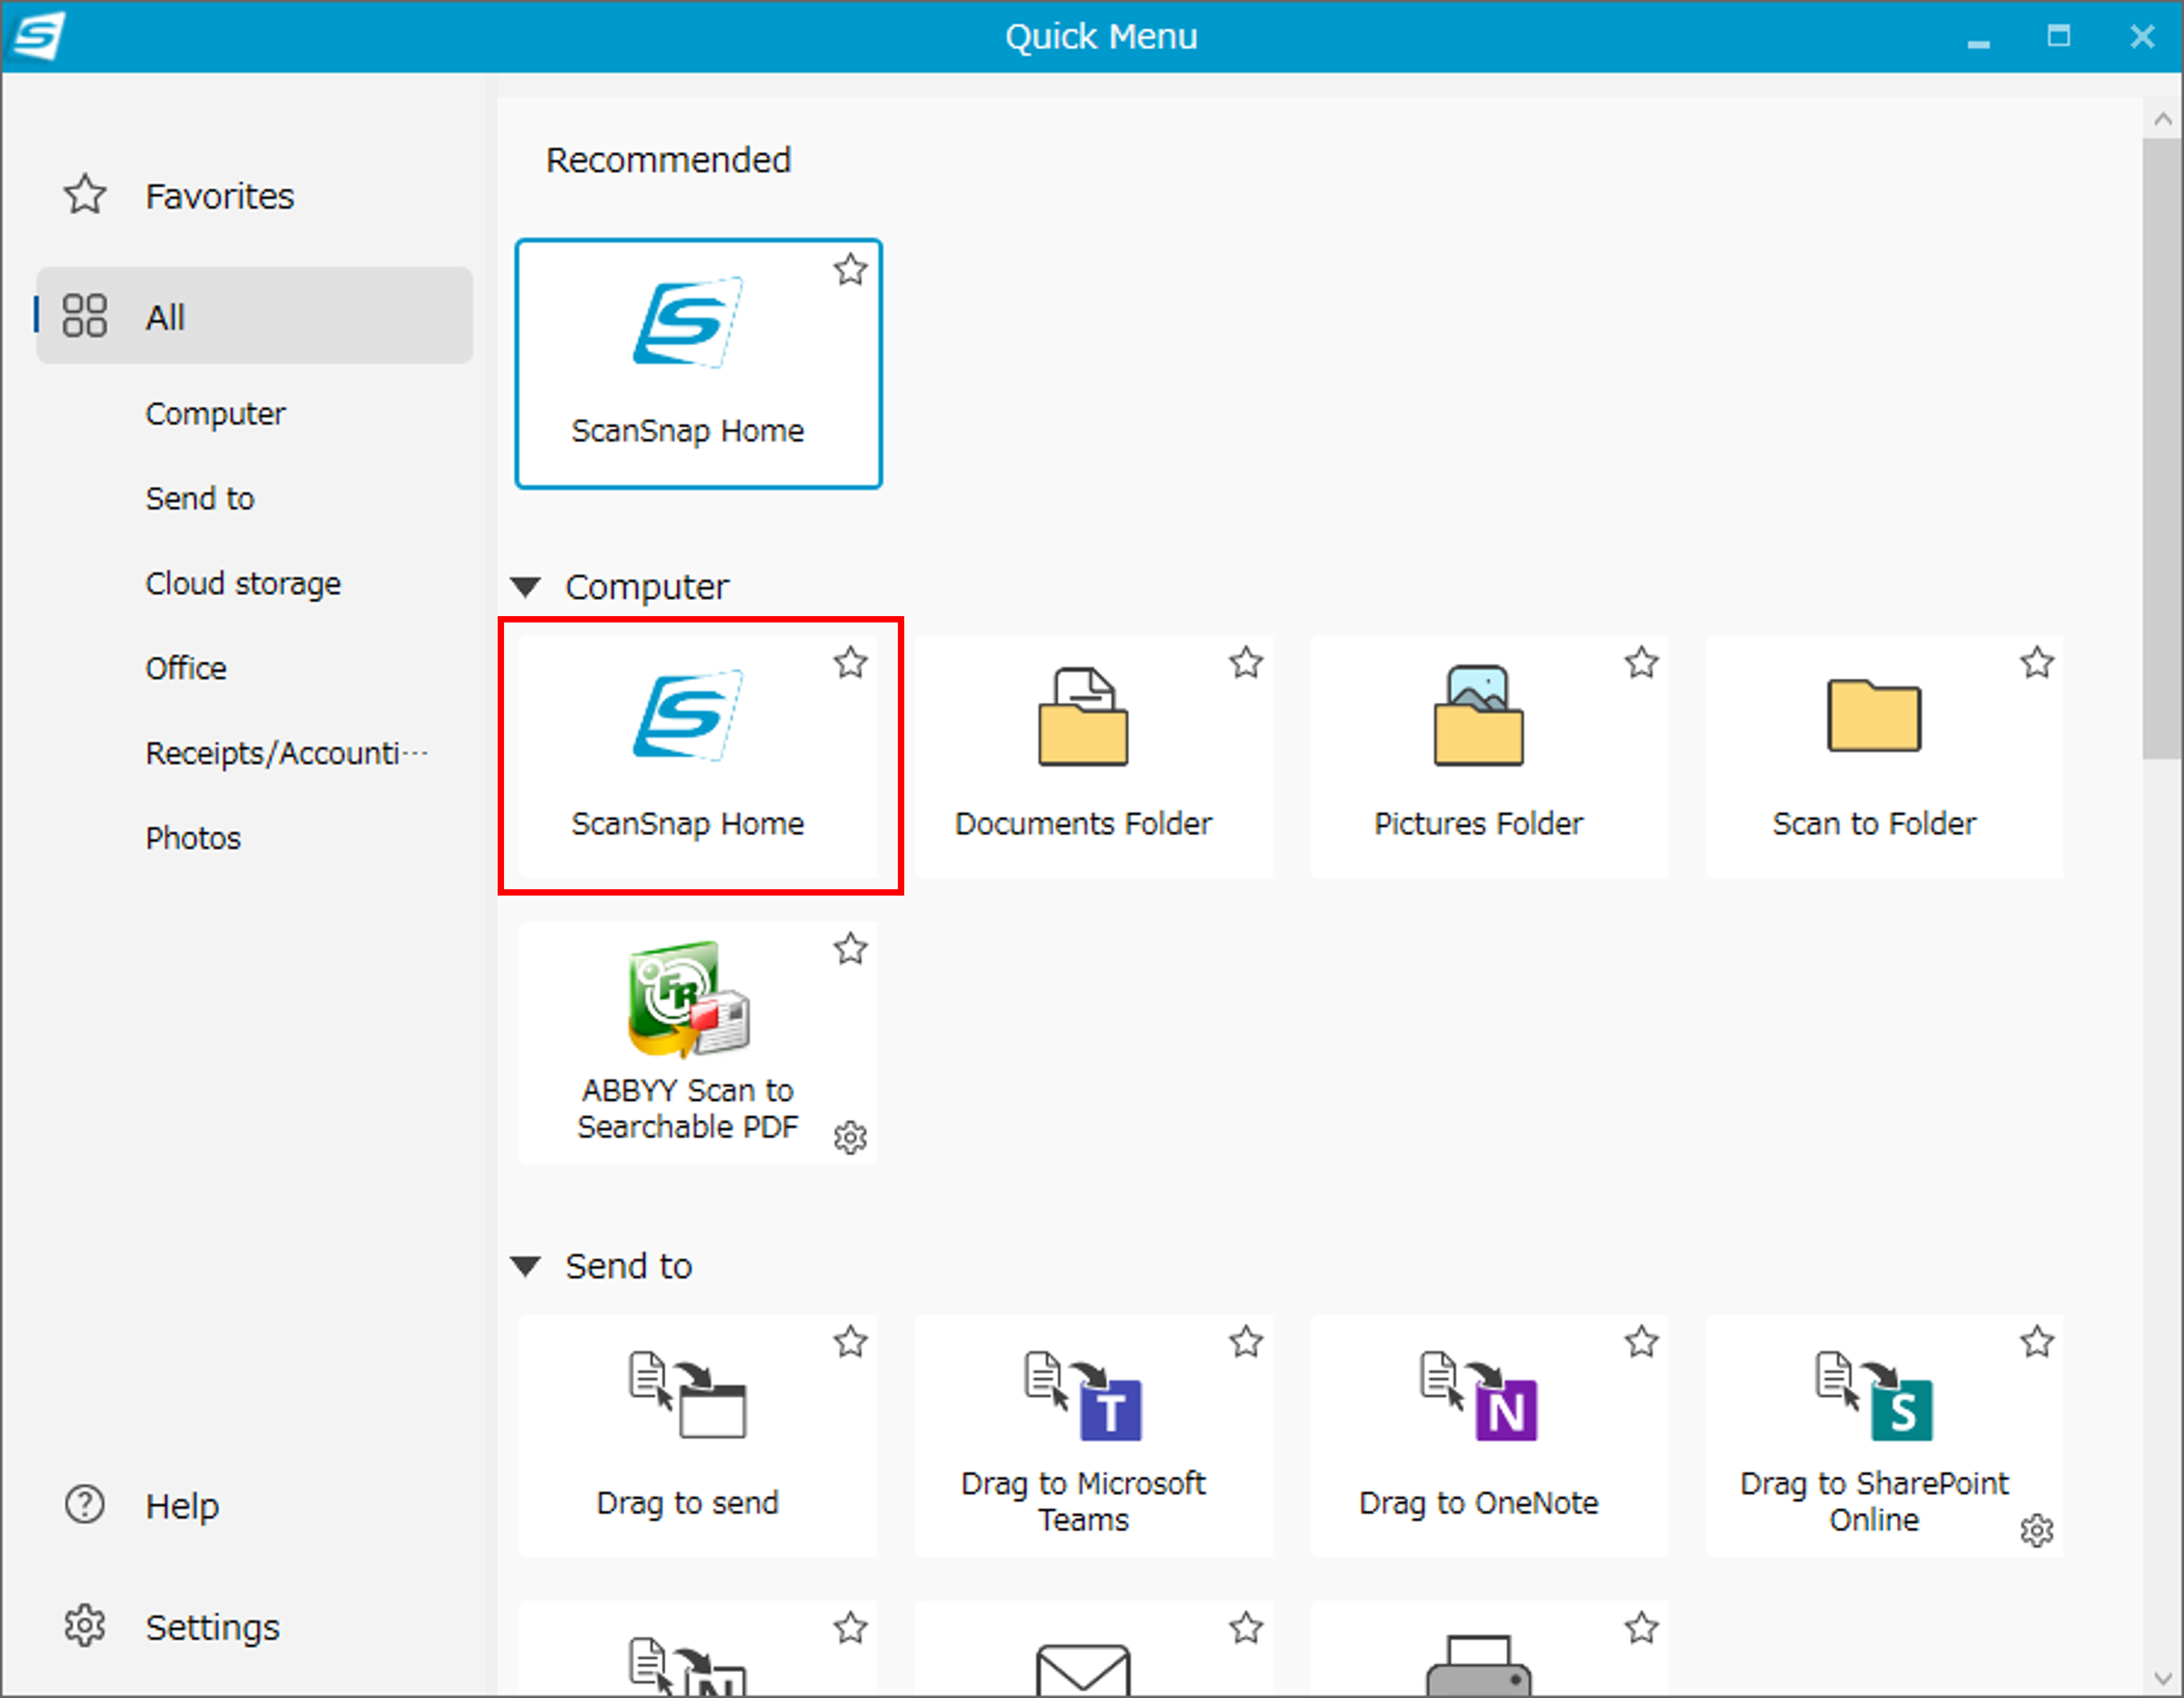Click the Send to section heading text

click(x=629, y=1266)
